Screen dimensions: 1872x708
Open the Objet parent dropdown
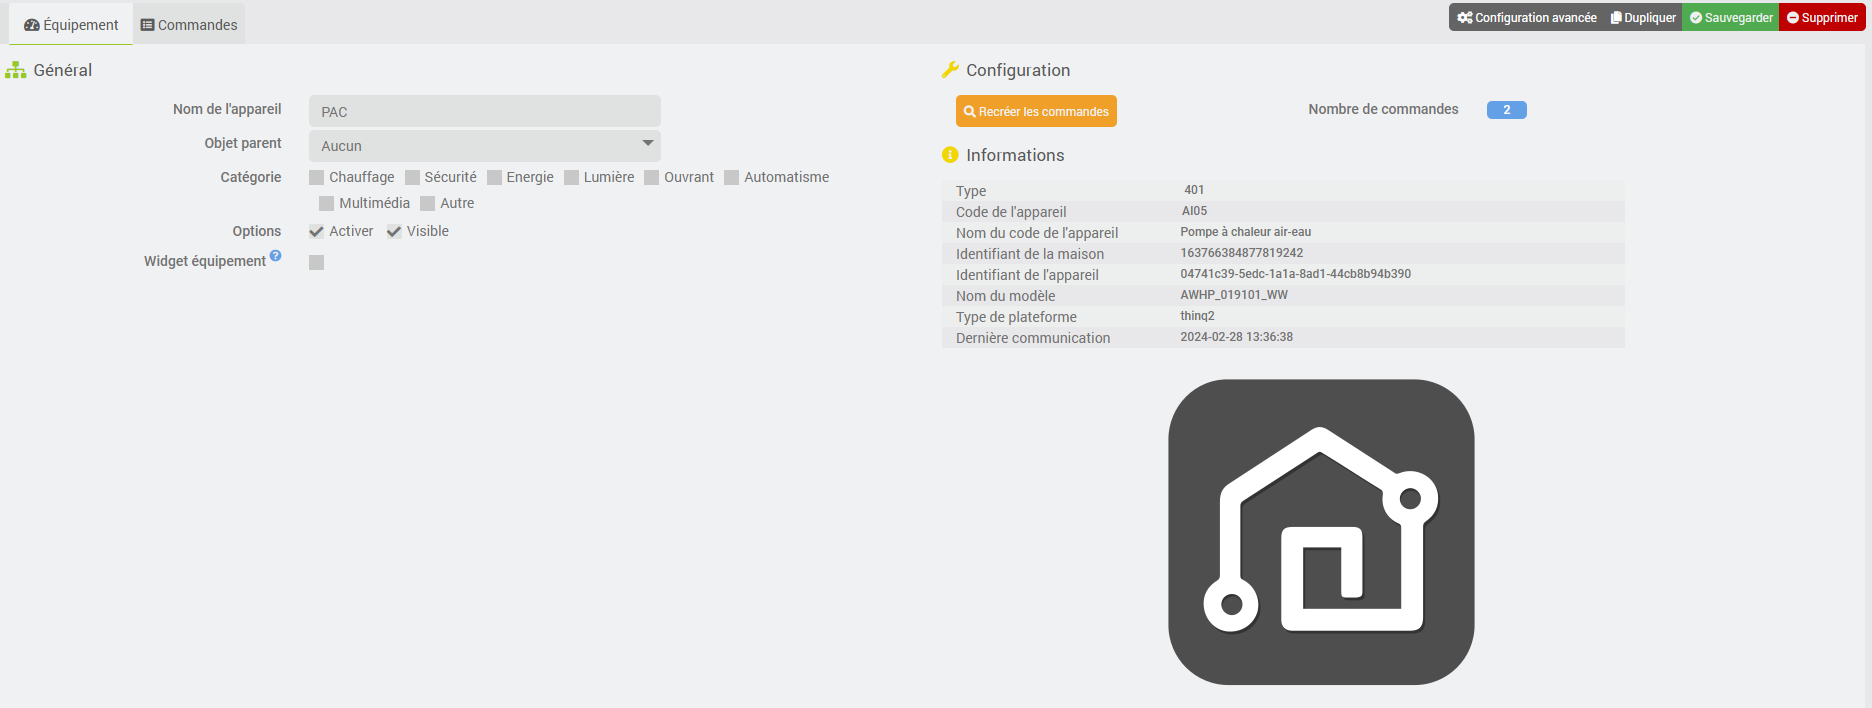(x=485, y=146)
